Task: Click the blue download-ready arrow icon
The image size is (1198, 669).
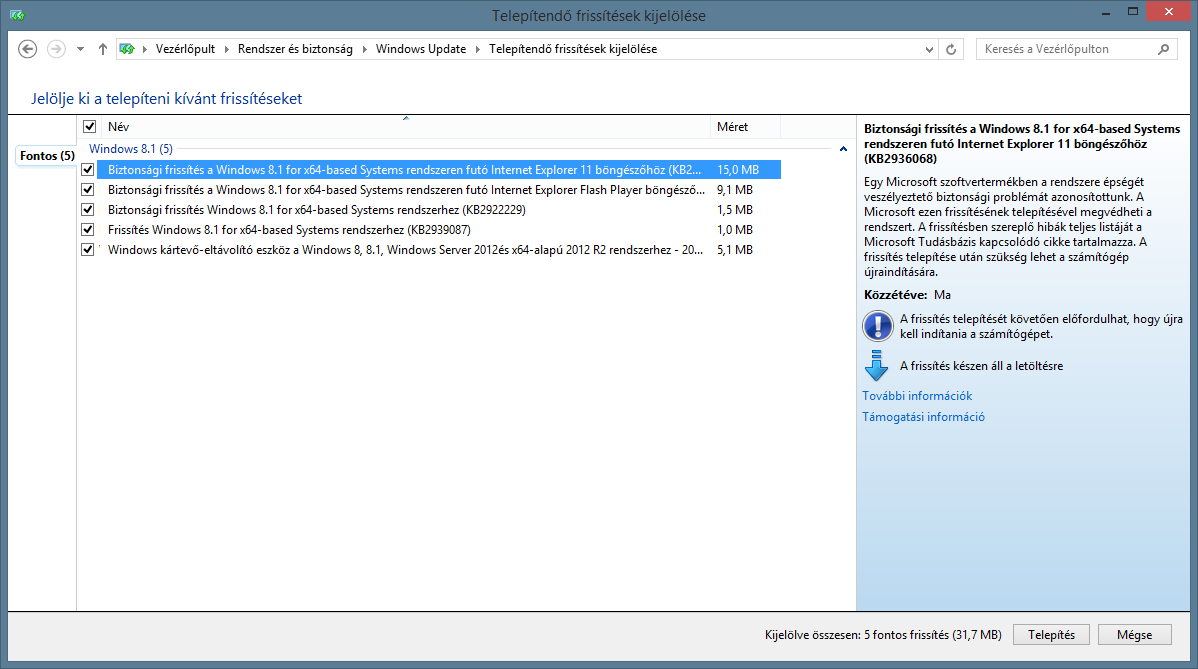Action: pyautogui.click(x=876, y=366)
